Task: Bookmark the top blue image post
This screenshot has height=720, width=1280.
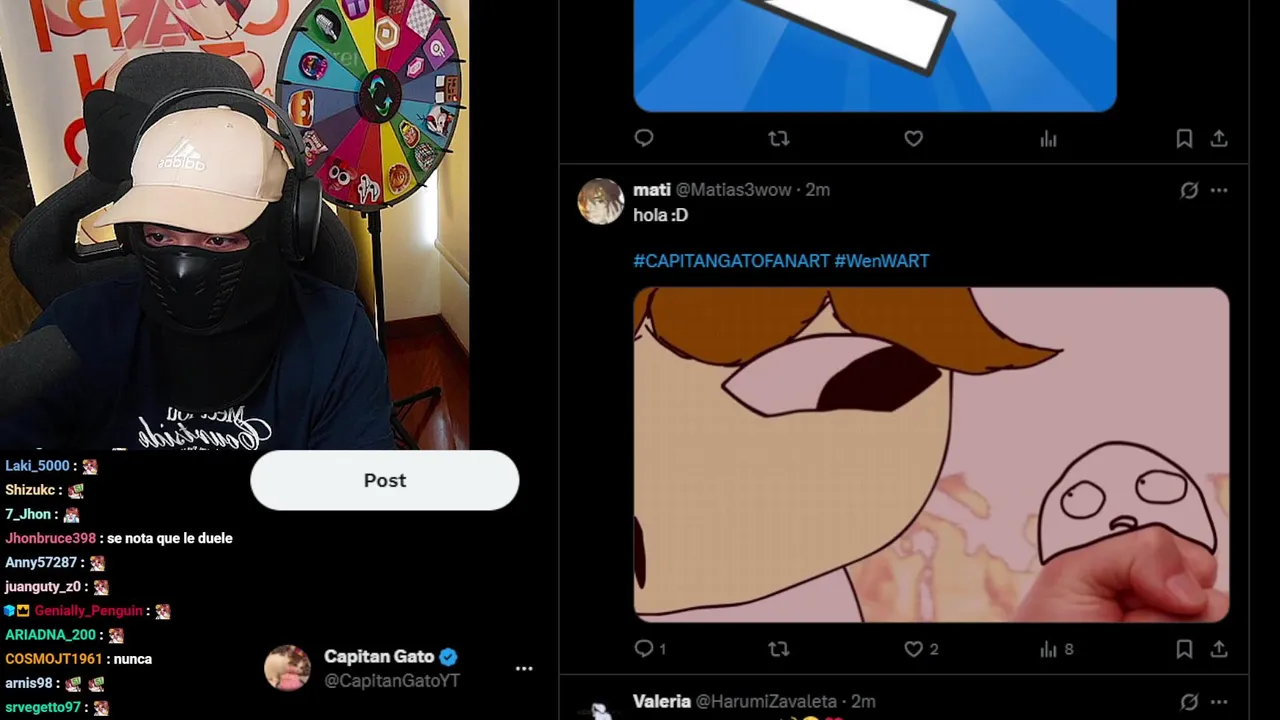Action: [x=1184, y=139]
